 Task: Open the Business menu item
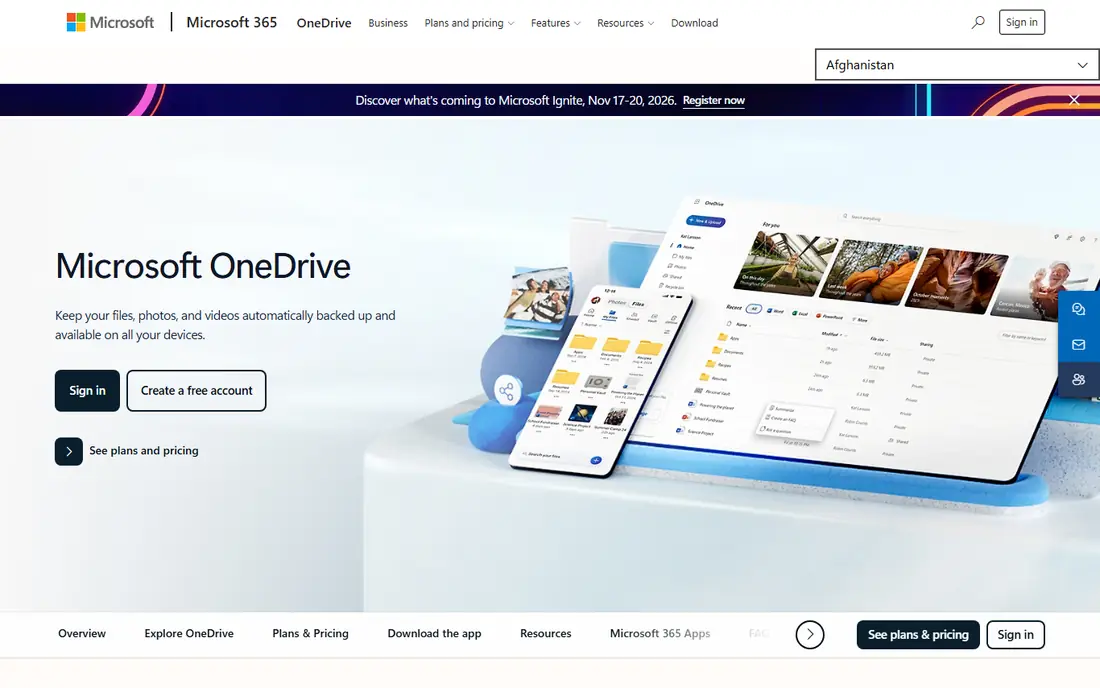click(388, 23)
